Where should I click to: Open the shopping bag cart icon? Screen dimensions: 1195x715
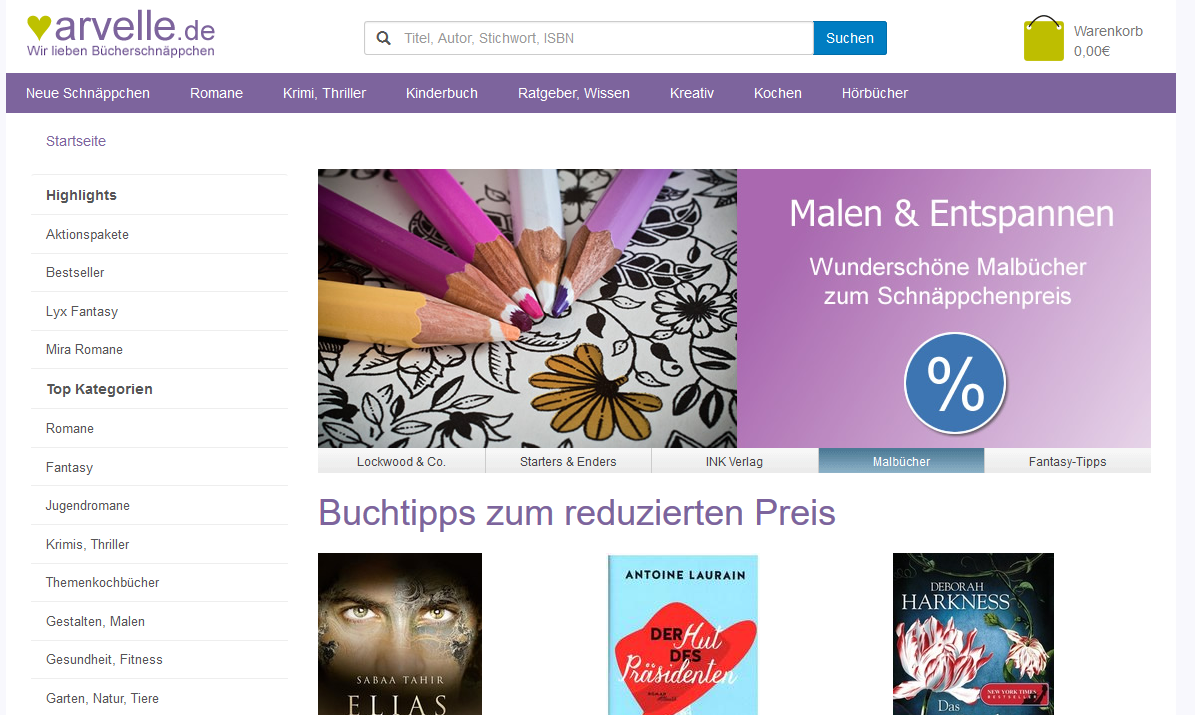(x=1043, y=38)
